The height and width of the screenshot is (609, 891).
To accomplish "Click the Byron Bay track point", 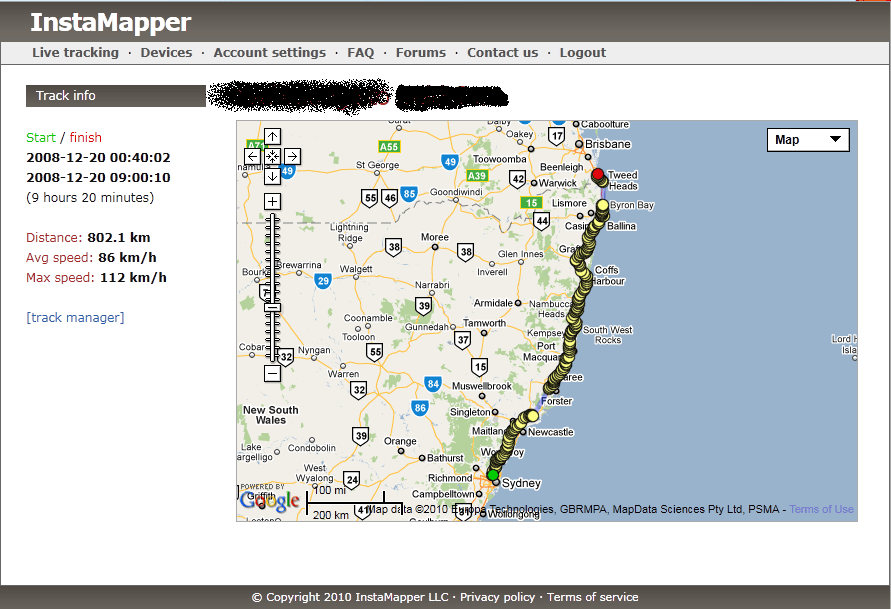I will (x=602, y=205).
